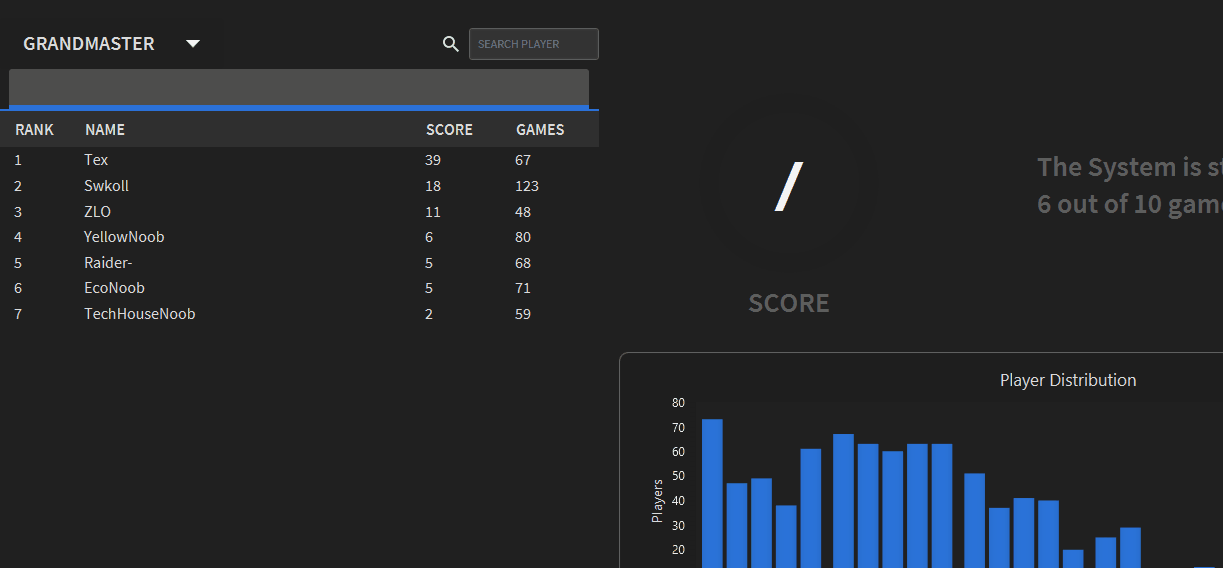Select player Raider- in leaderboard
Viewport: 1223px width, 568px height.
coord(108,263)
